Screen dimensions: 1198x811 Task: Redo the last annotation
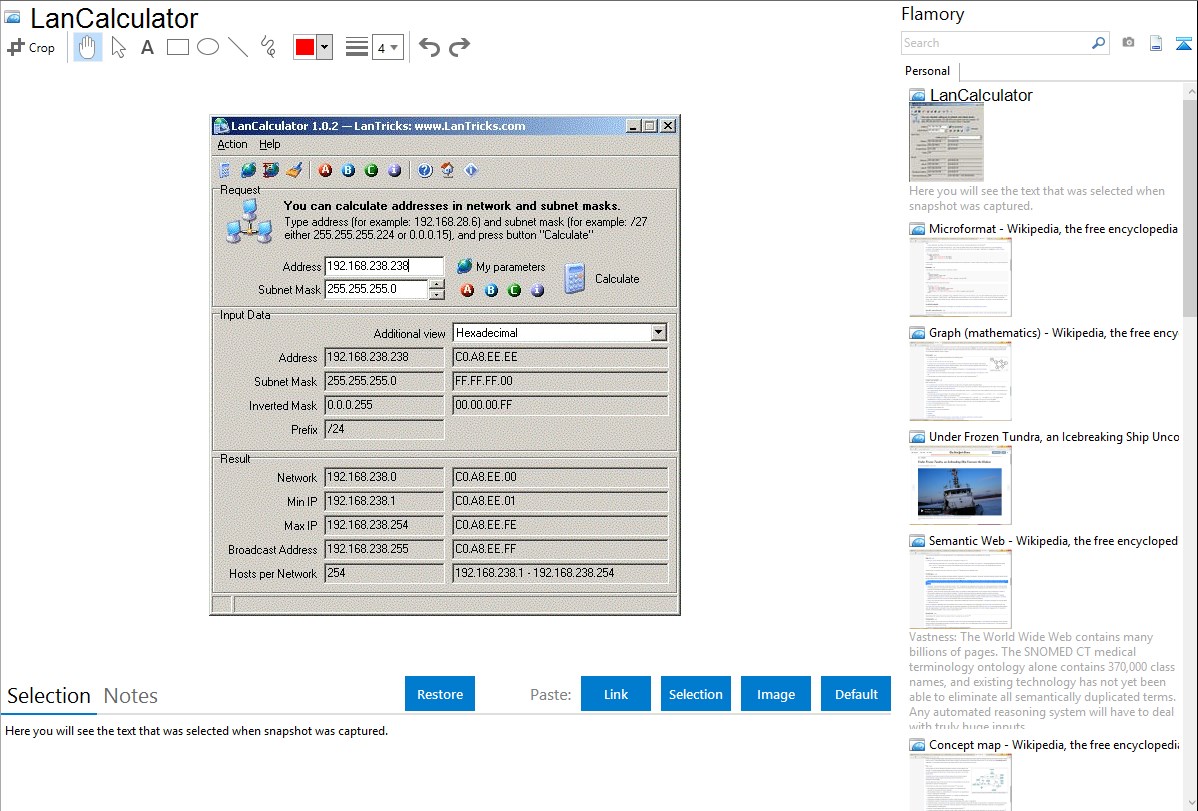click(x=459, y=47)
